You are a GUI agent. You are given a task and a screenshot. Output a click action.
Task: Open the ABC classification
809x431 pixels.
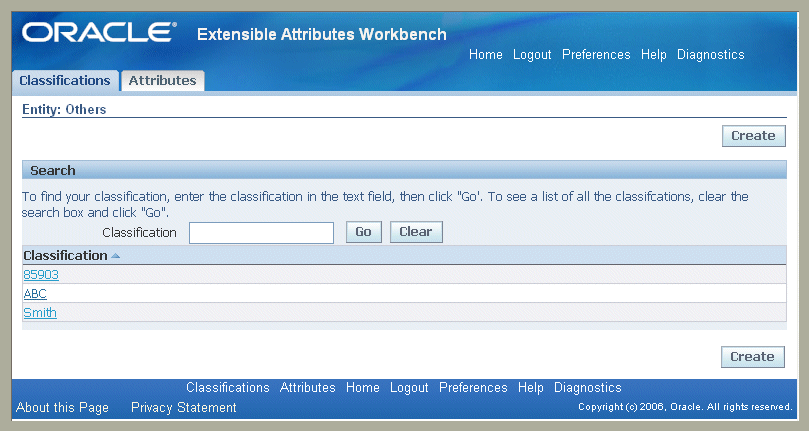(x=35, y=294)
